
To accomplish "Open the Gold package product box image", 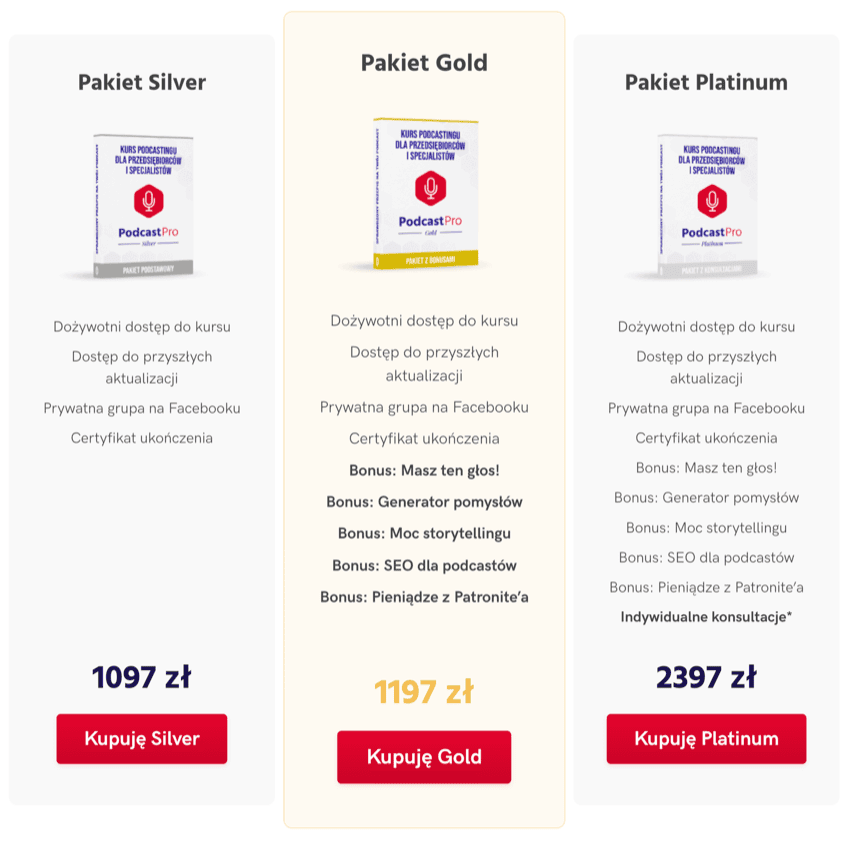I will [x=425, y=194].
